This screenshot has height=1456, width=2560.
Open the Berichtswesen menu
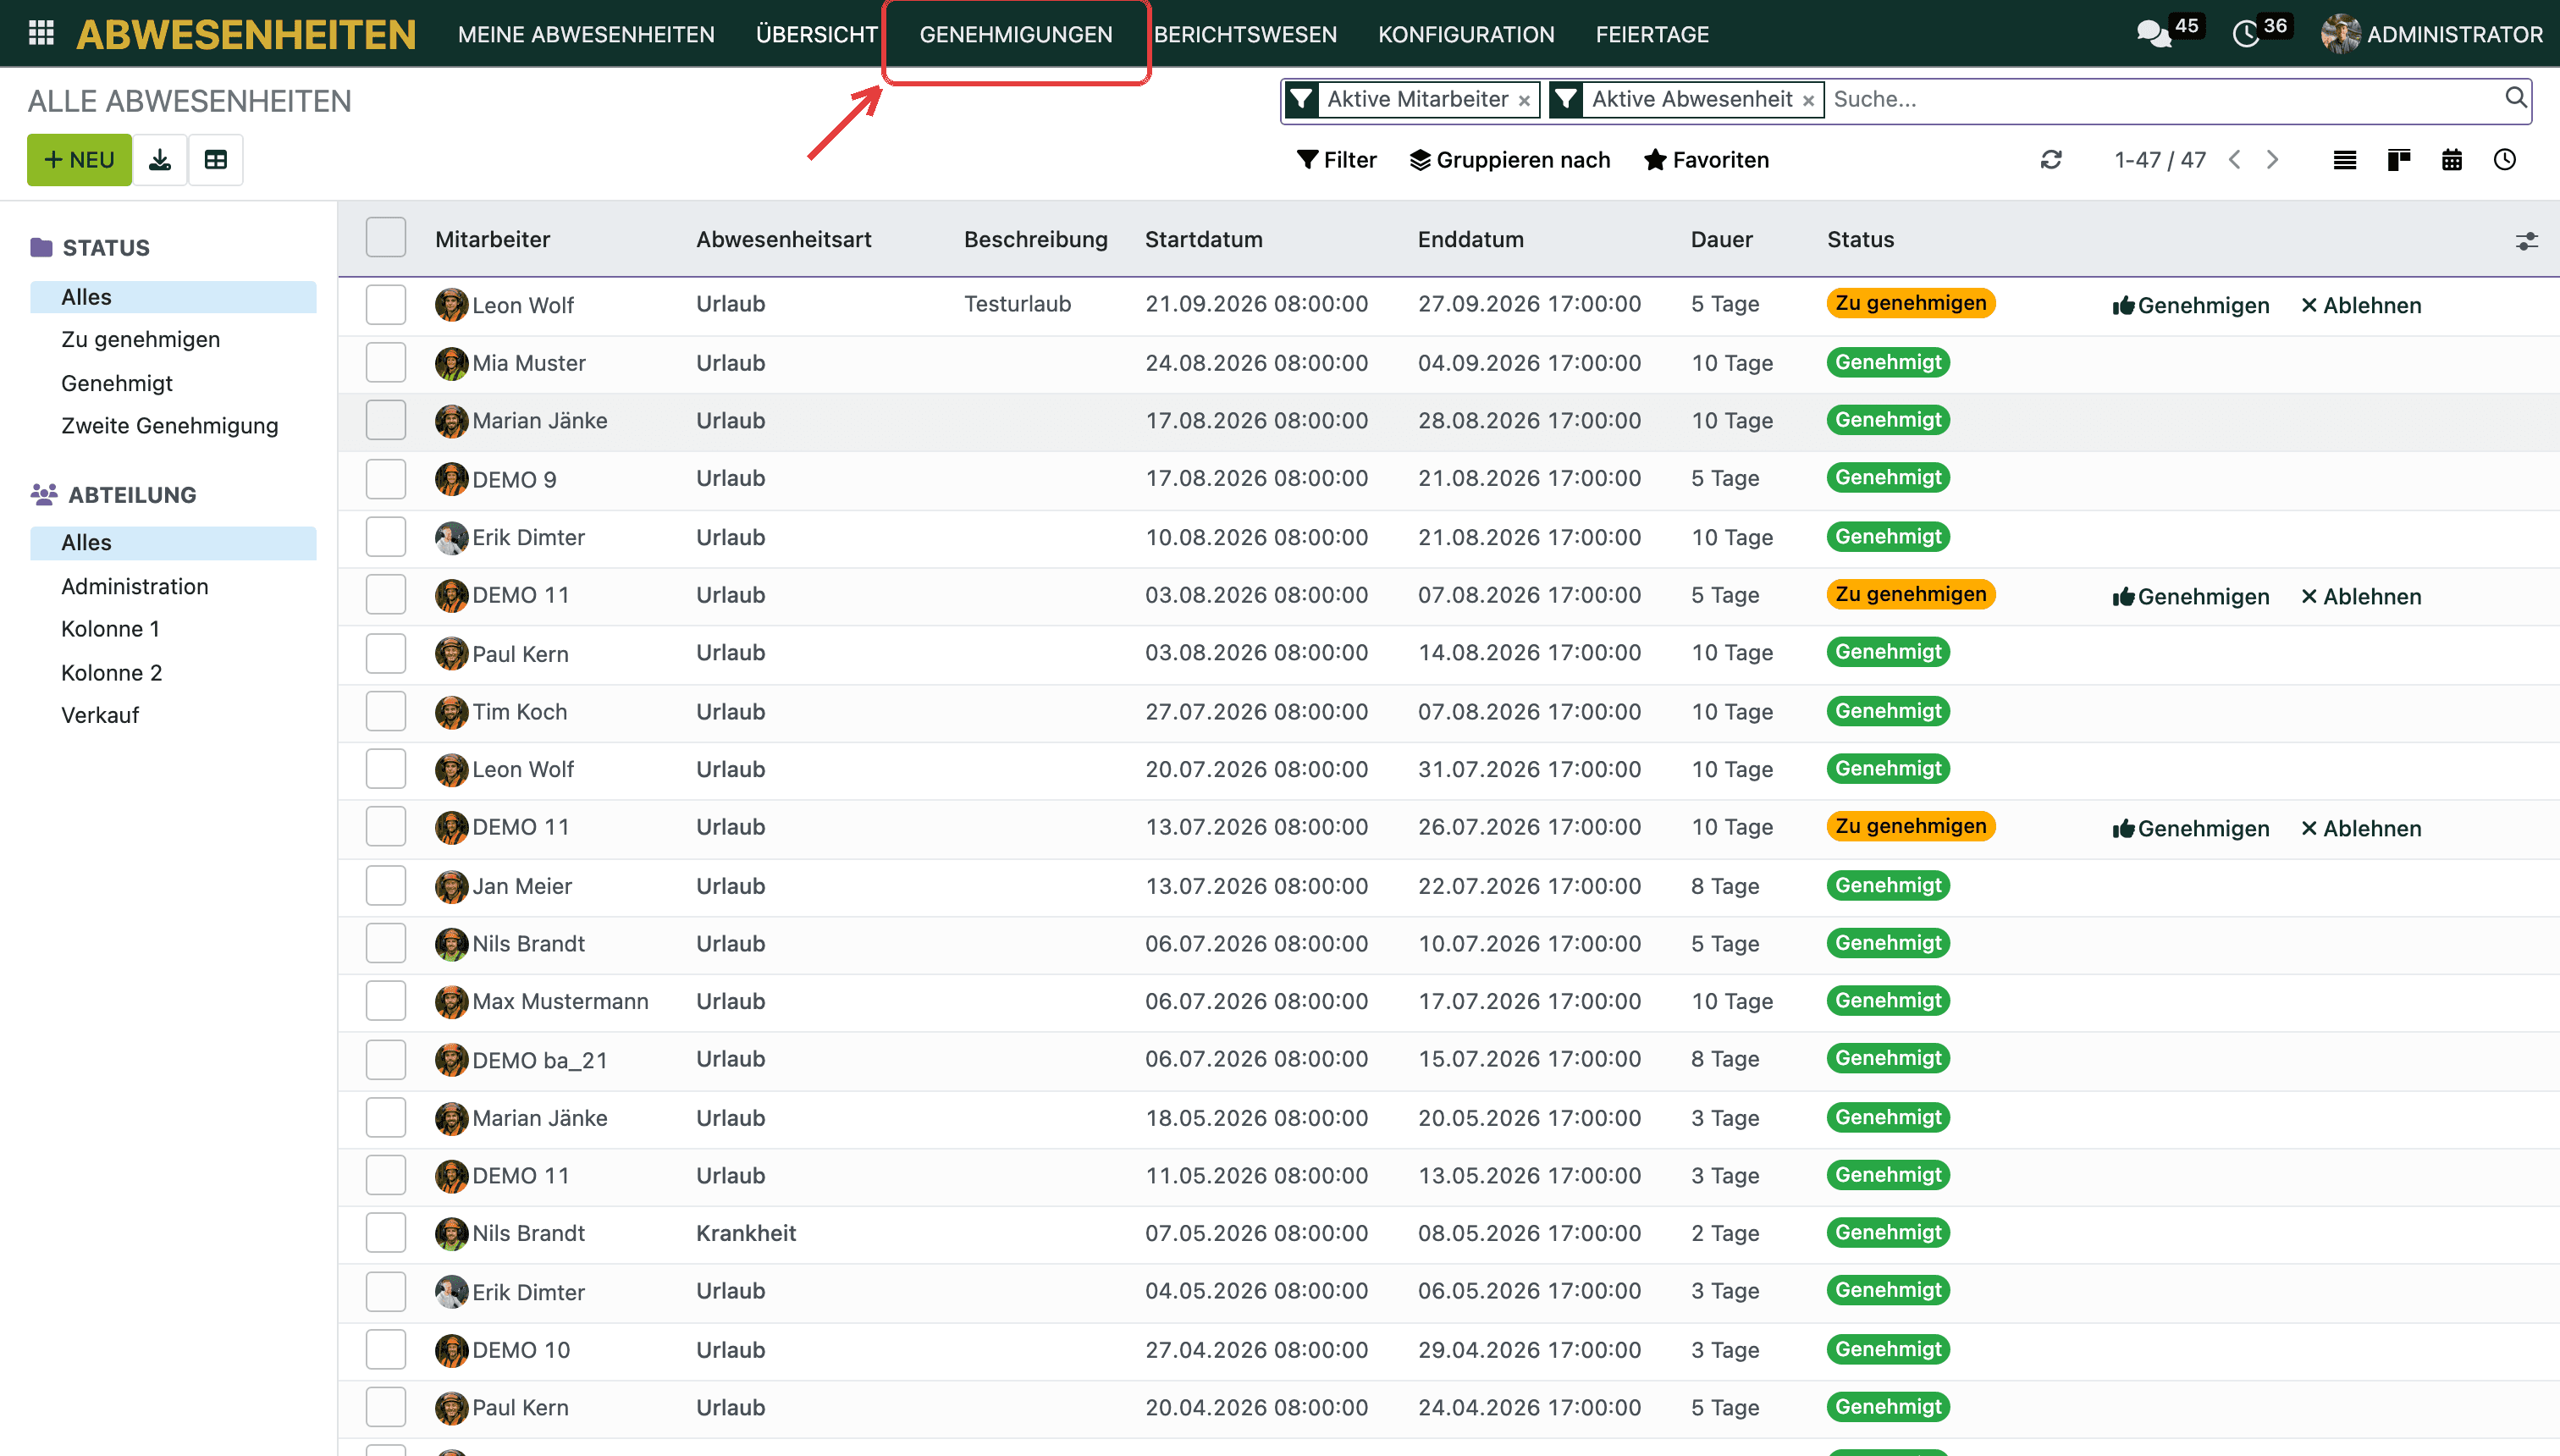1245,34
